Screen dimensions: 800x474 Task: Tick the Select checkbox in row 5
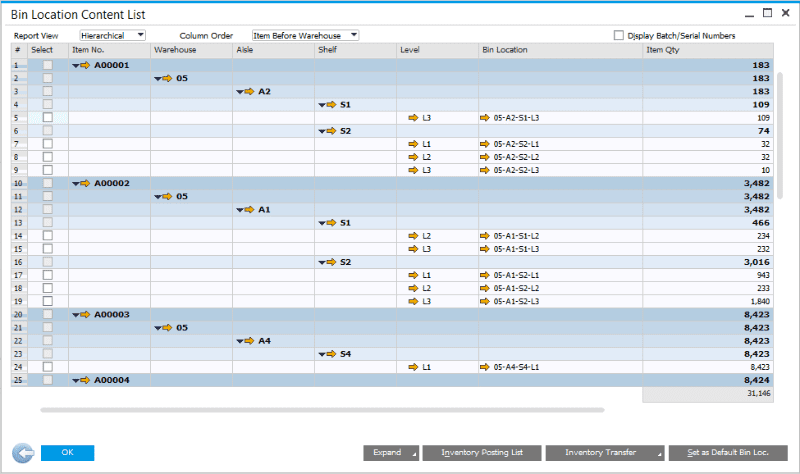pyautogui.click(x=47, y=117)
